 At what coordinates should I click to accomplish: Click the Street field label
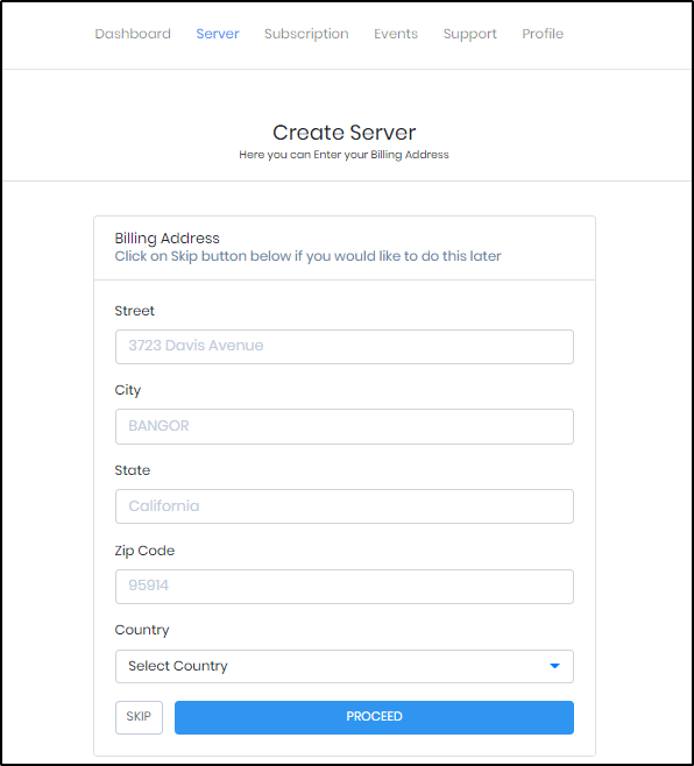(135, 311)
